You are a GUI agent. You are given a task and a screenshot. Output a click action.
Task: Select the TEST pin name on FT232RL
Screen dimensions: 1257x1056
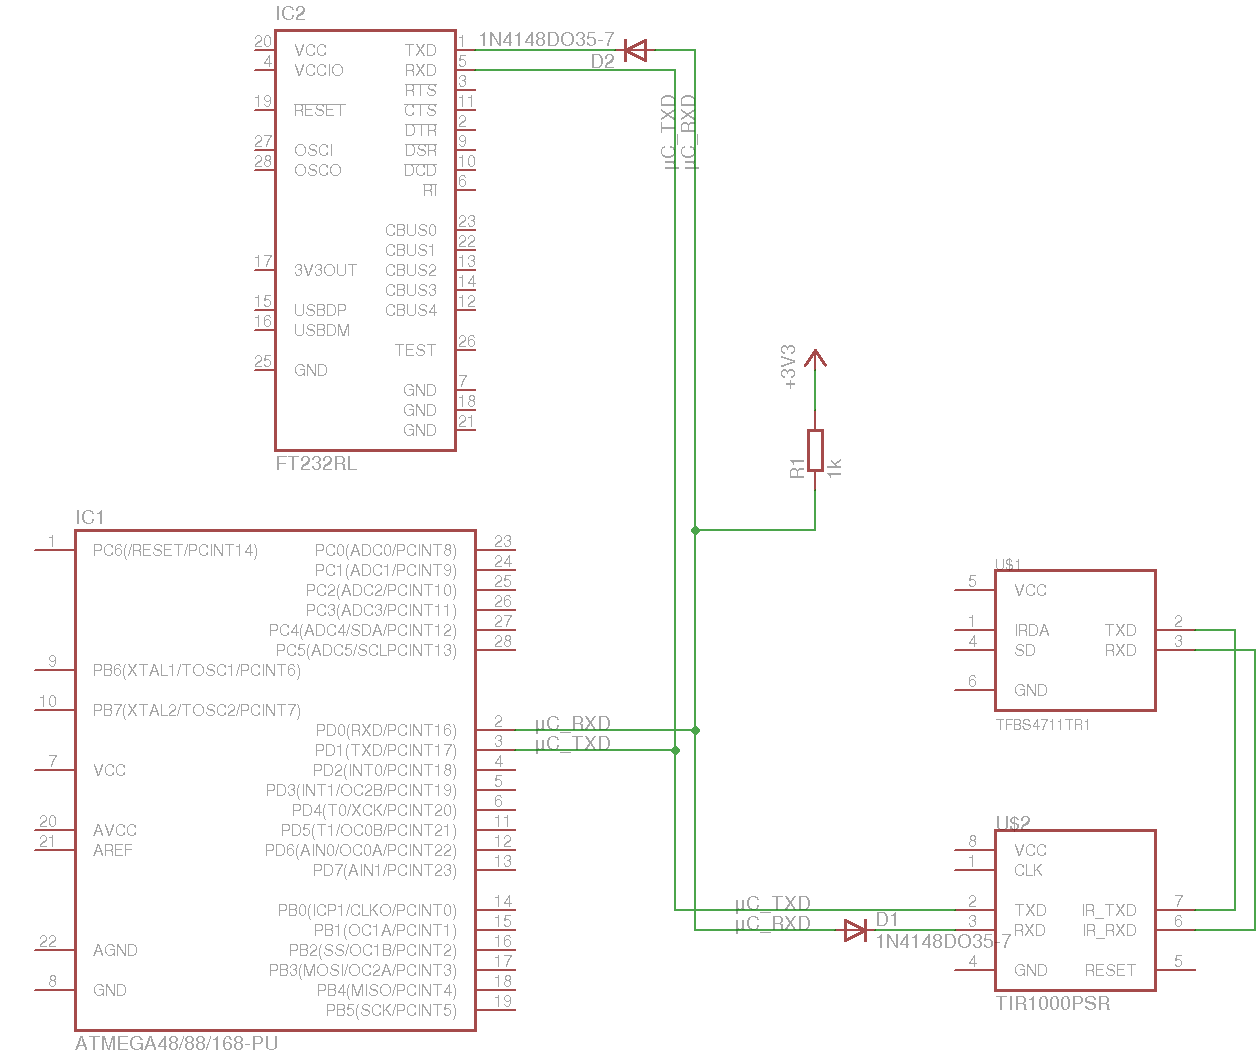click(415, 350)
